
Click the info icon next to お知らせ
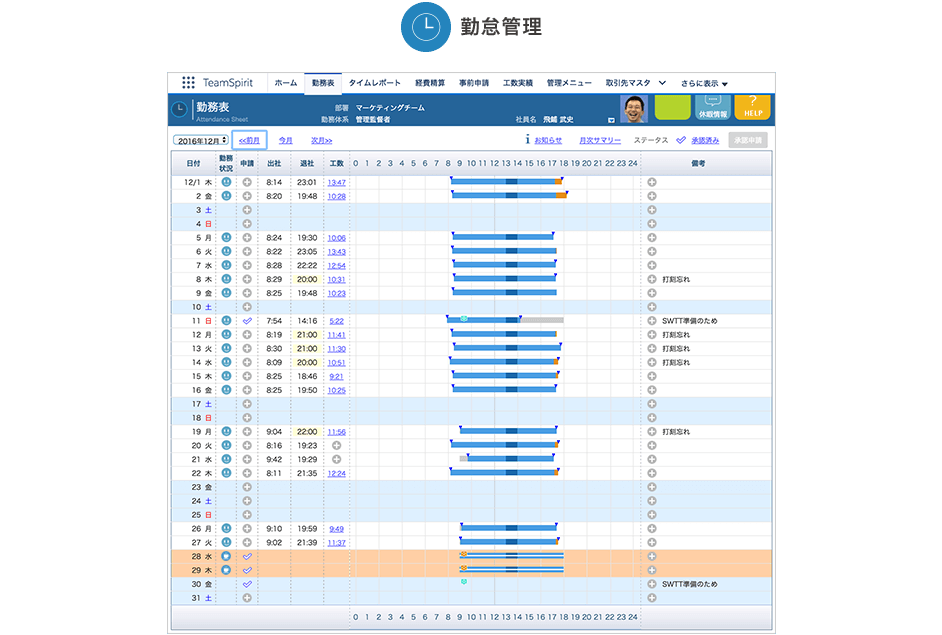pyautogui.click(x=527, y=139)
